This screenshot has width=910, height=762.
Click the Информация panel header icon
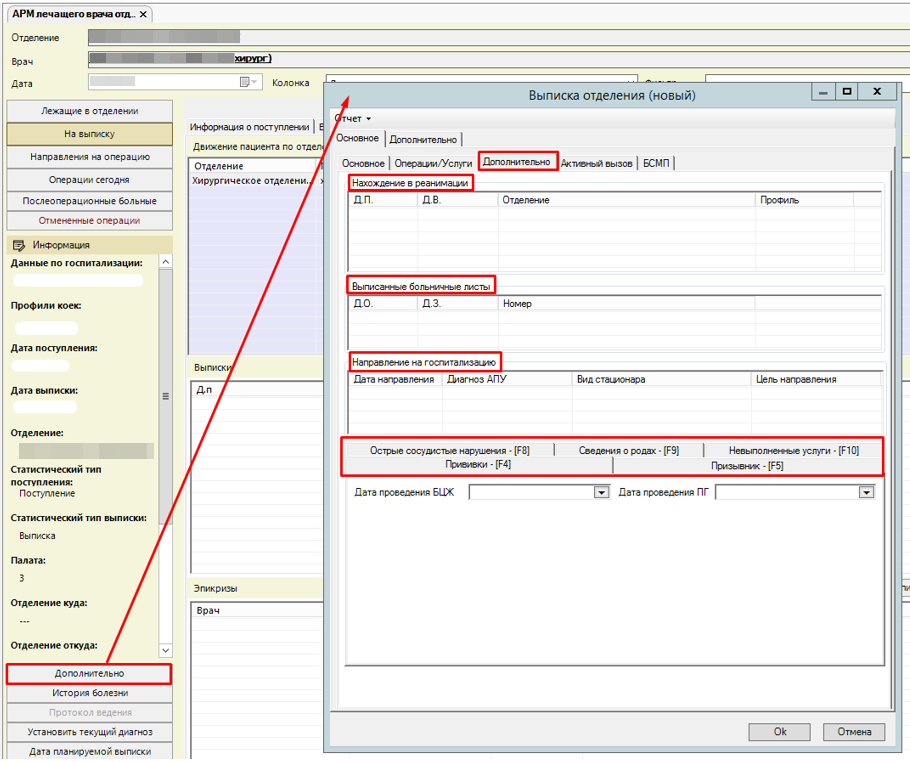pyautogui.click(x=19, y=245)
